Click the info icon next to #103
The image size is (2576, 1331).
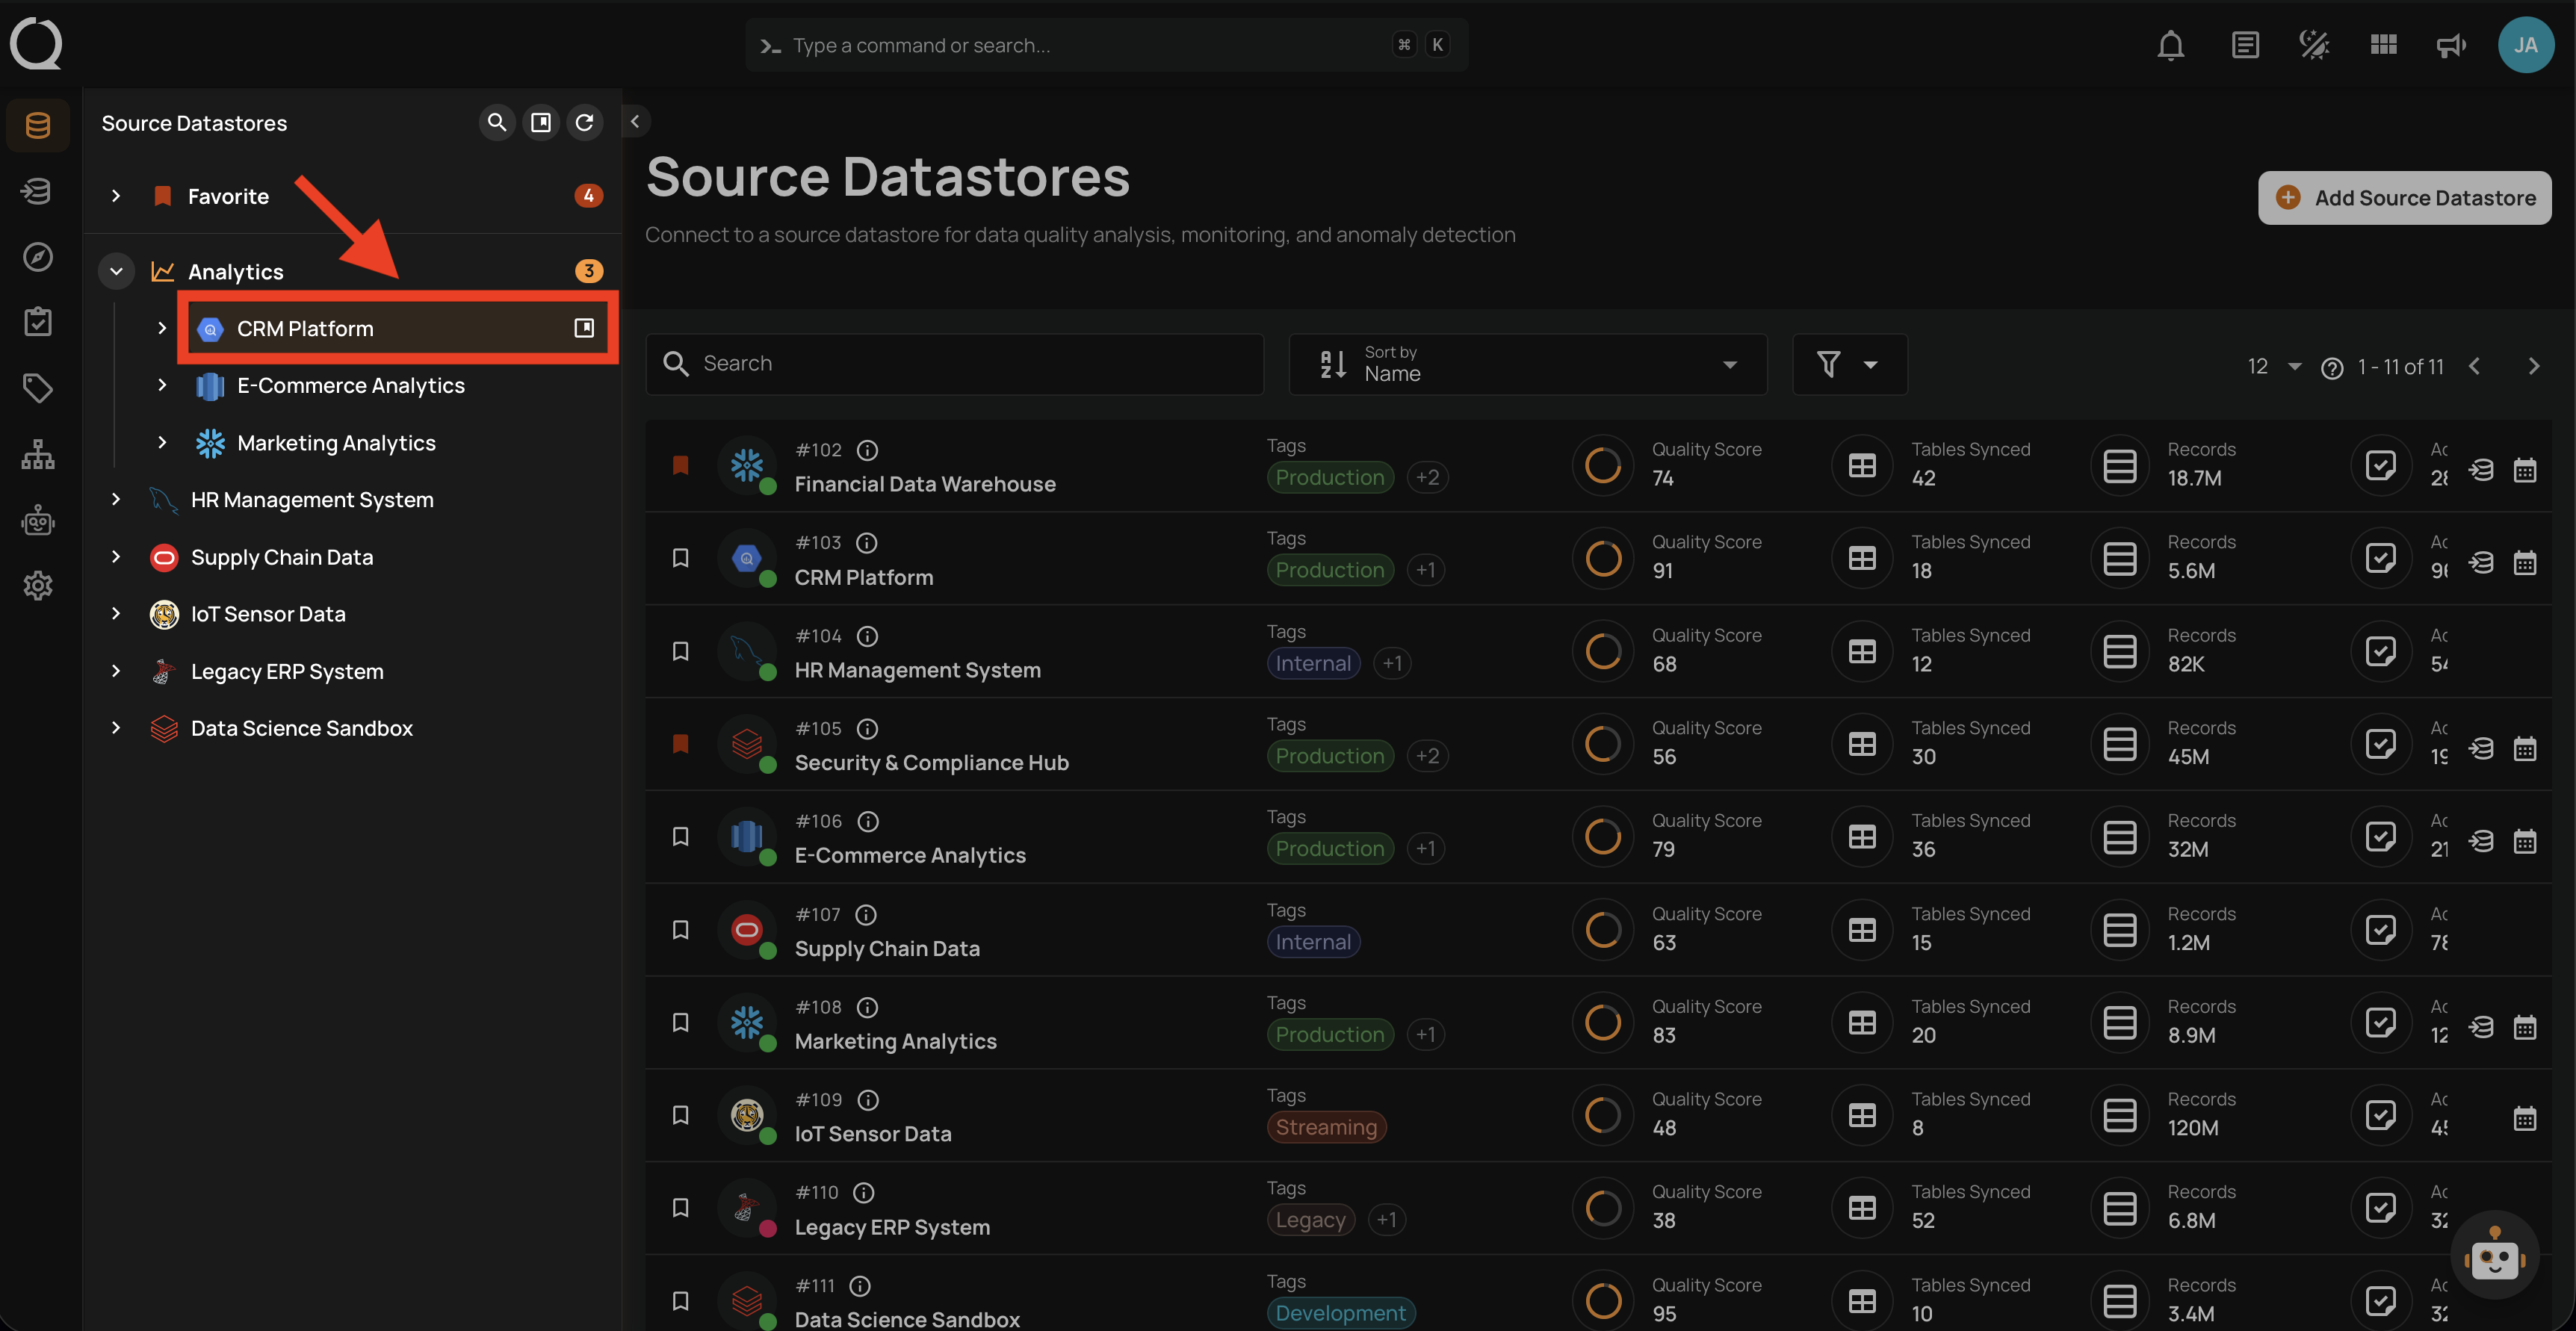coord(867,542)
